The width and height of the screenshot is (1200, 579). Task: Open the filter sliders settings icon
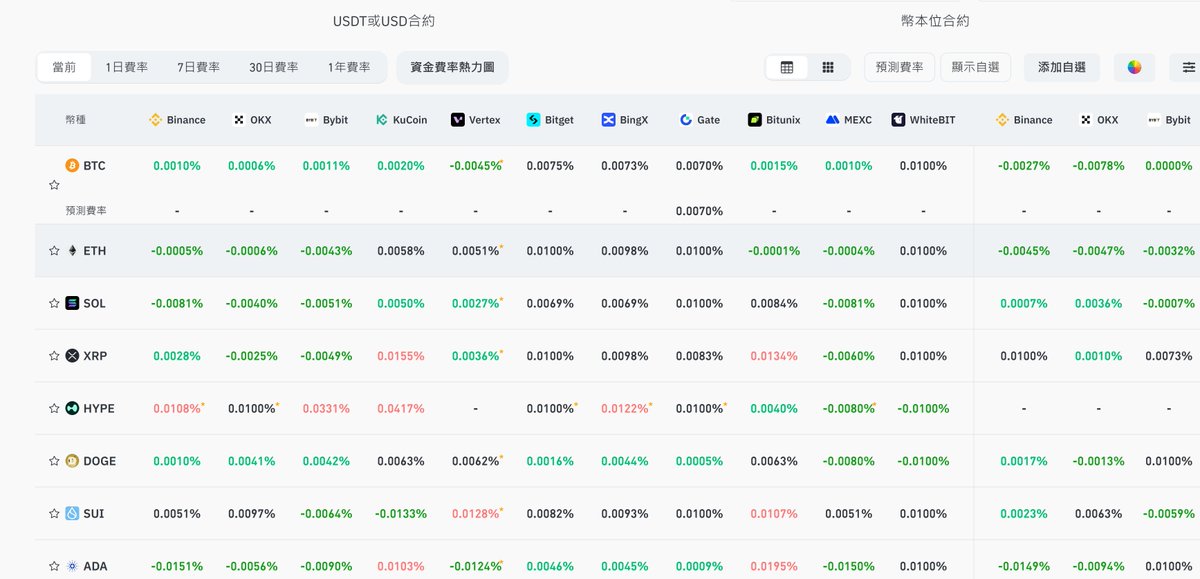tap(1188, 67)
